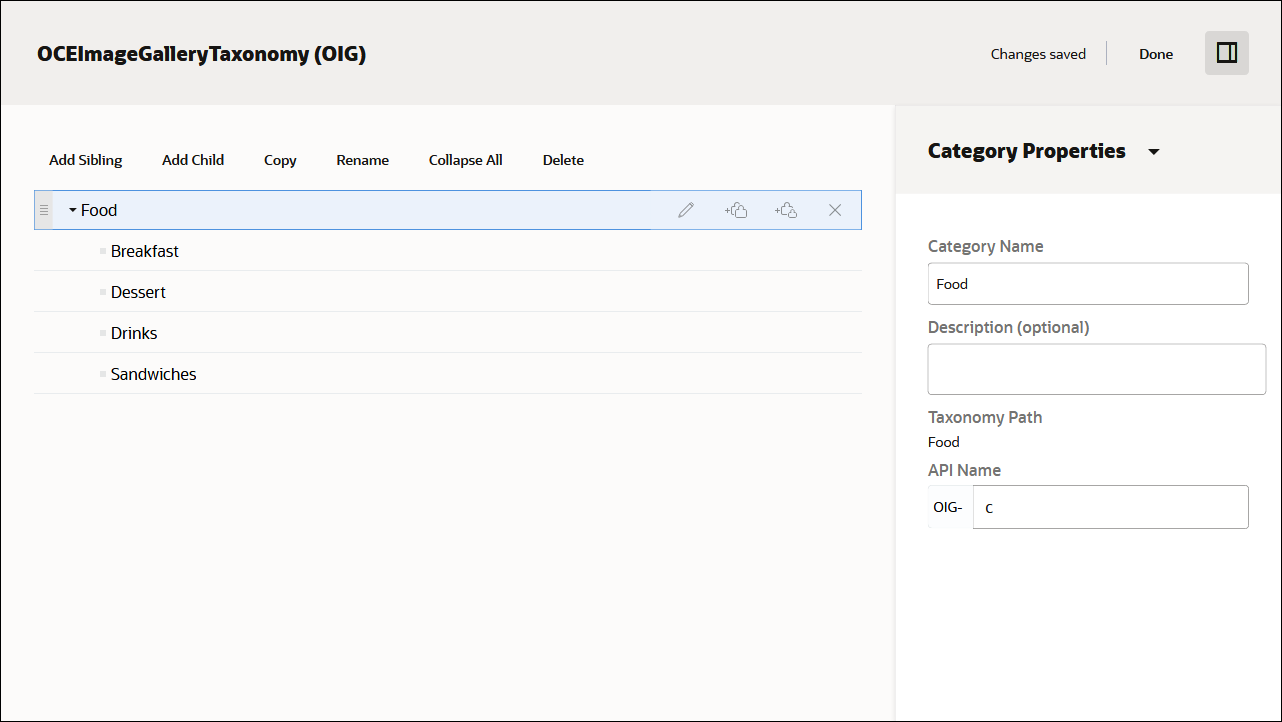Open the Category Properties dropdown arrow

(x=1154, y=152)
